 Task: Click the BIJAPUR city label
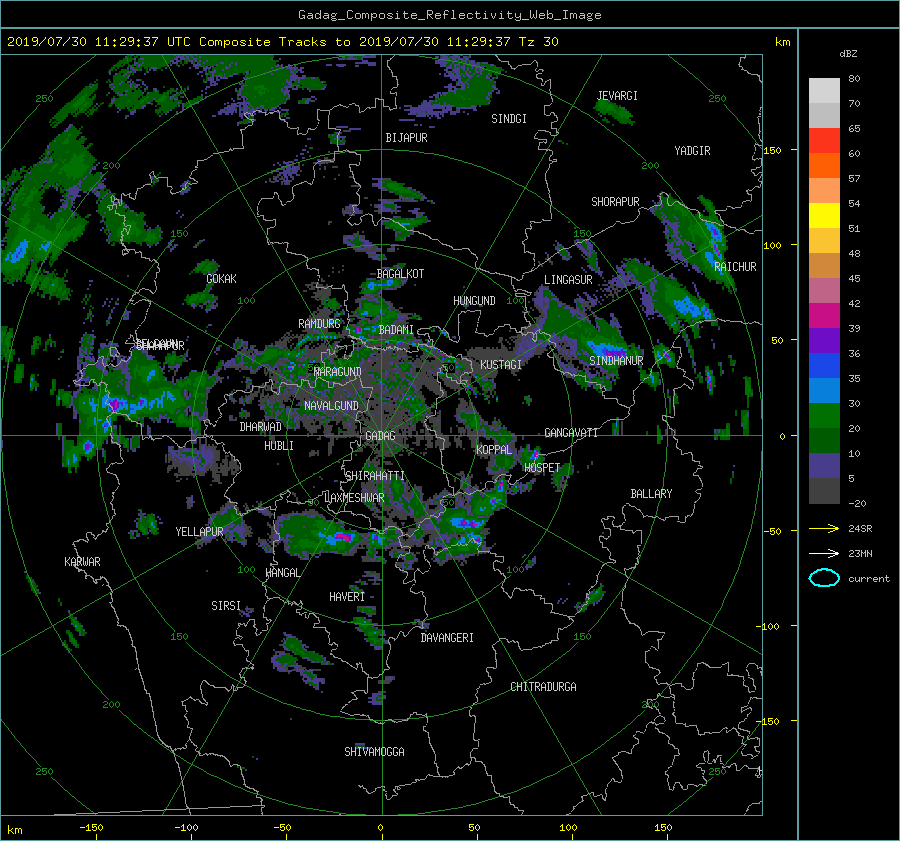click(x=406, y=138)
